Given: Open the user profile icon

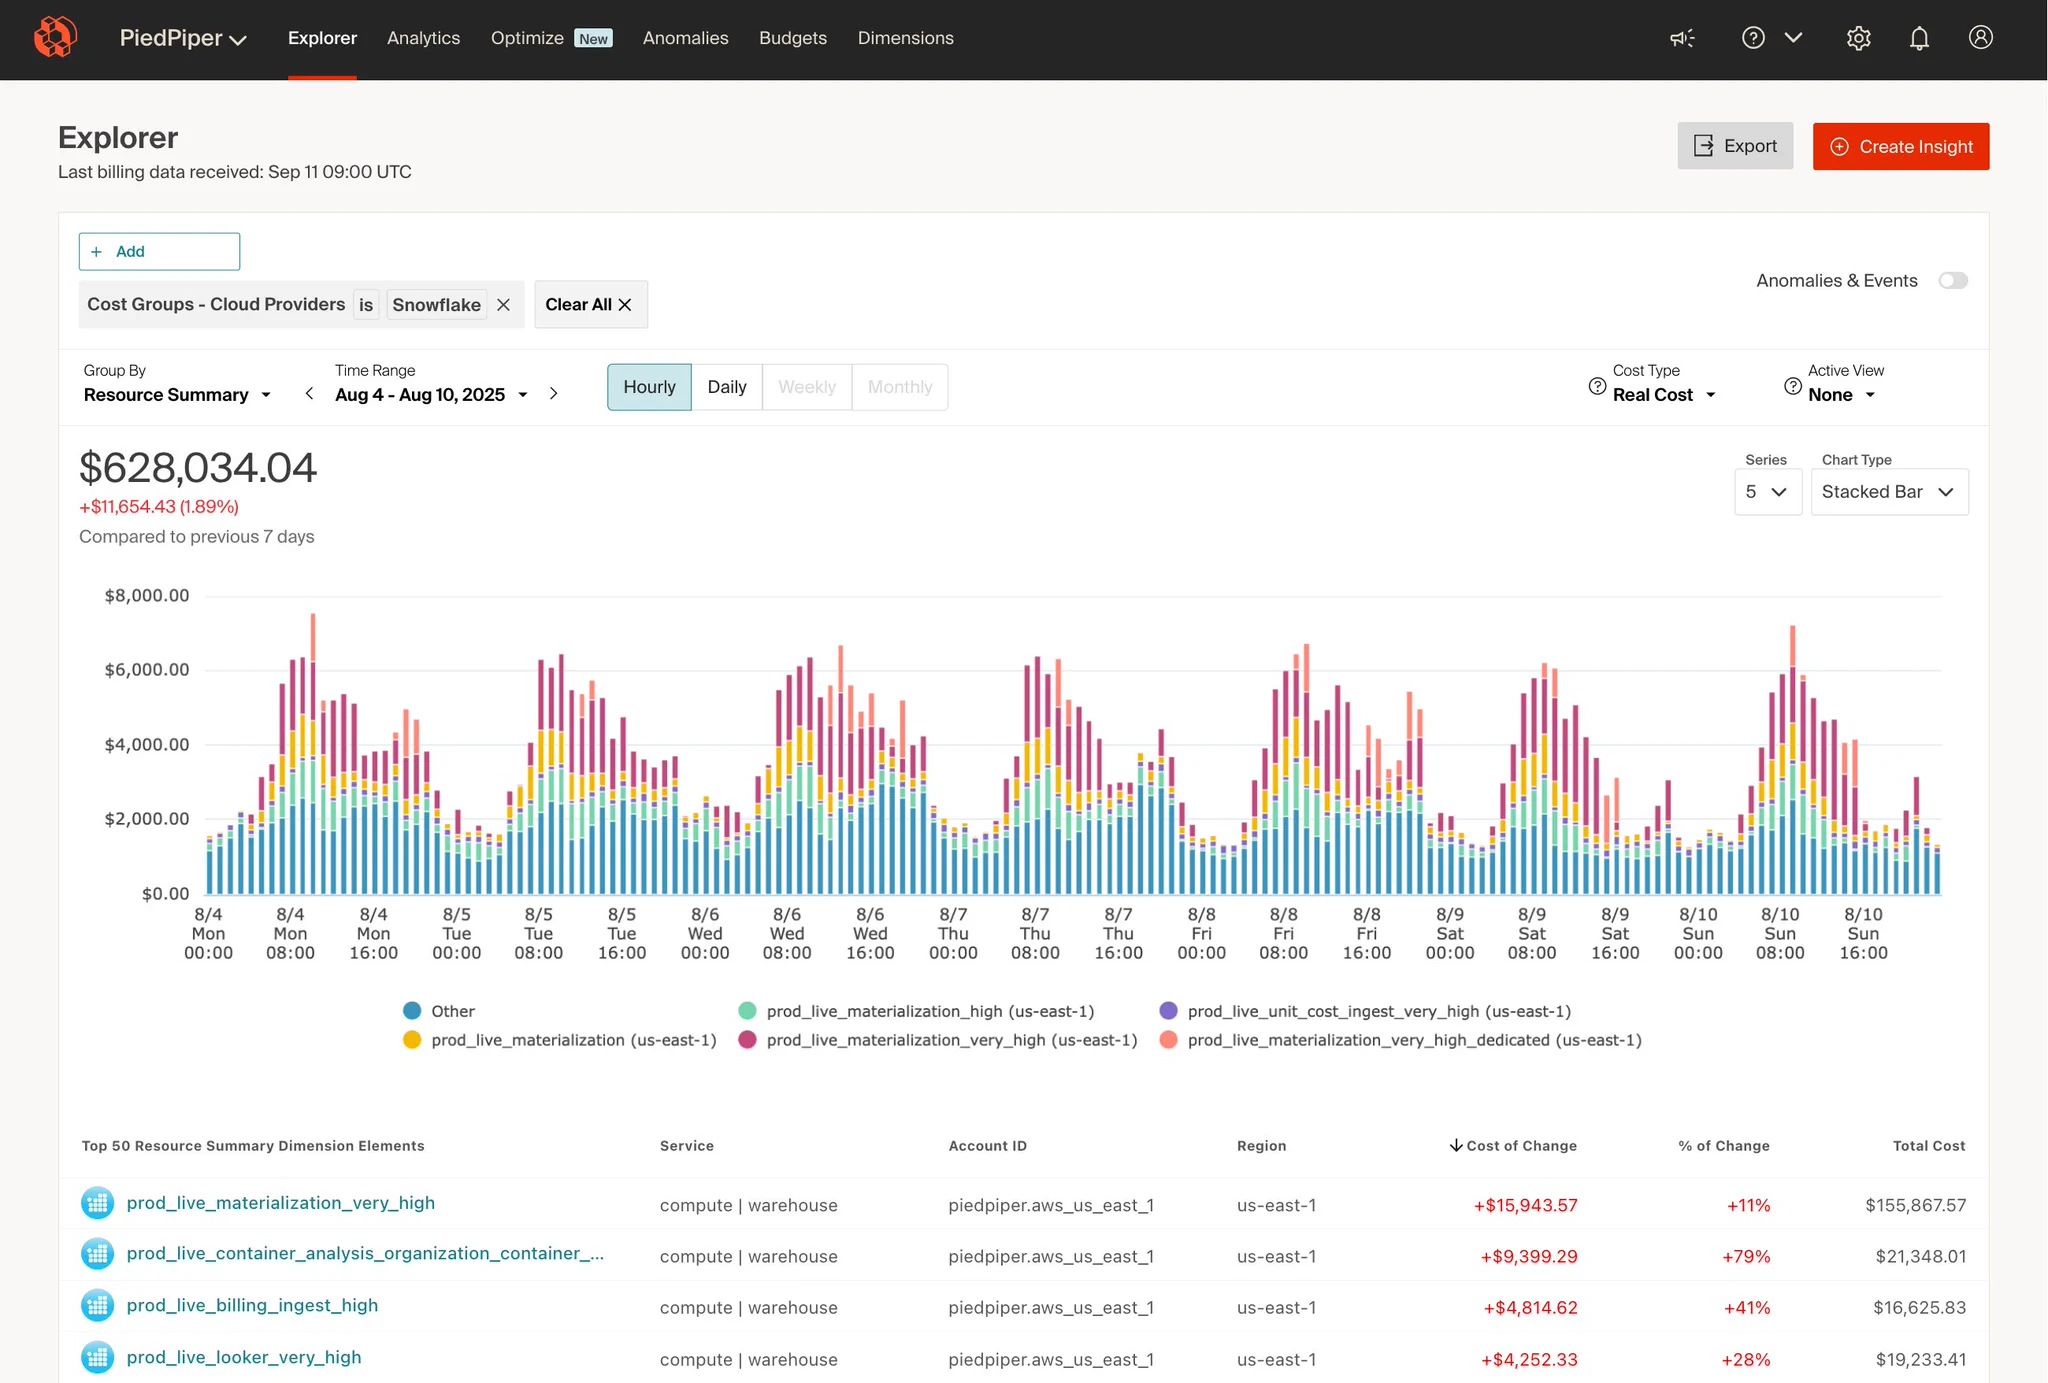Looking at the screenshot, I should click(1980, 37).
